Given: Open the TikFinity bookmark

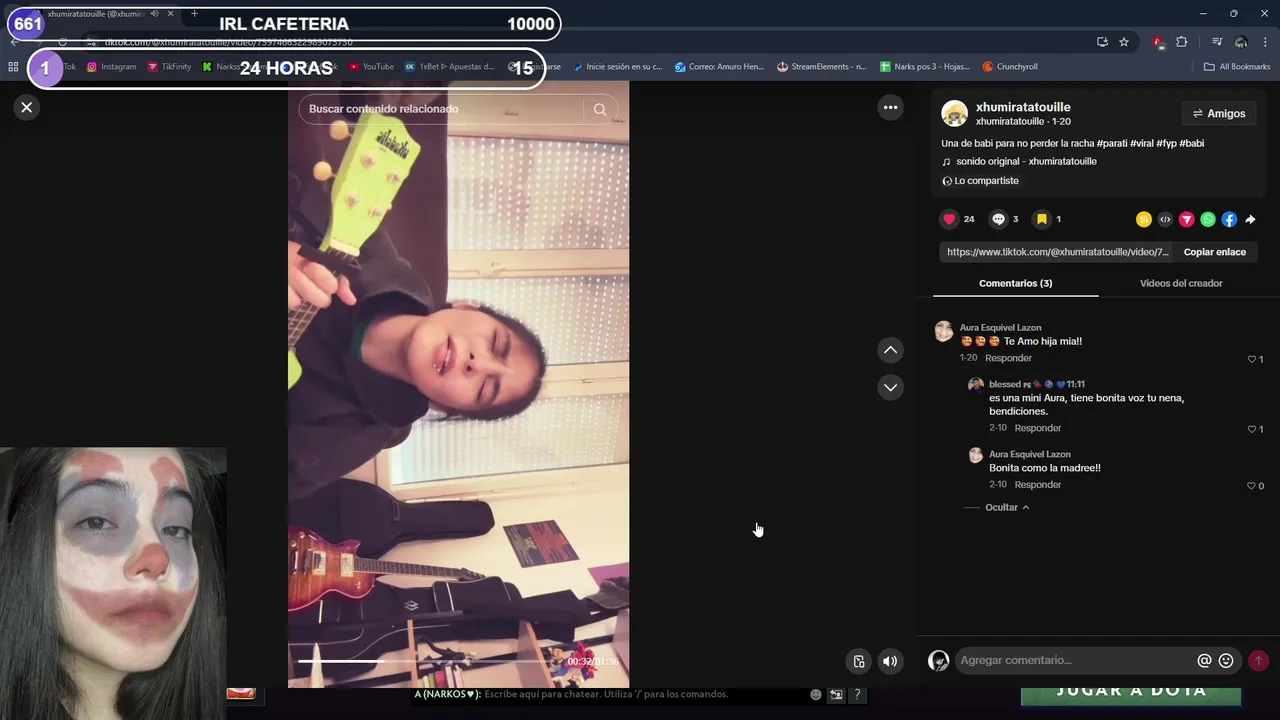Looking at the screenshot, I should [x=169, y=67].
